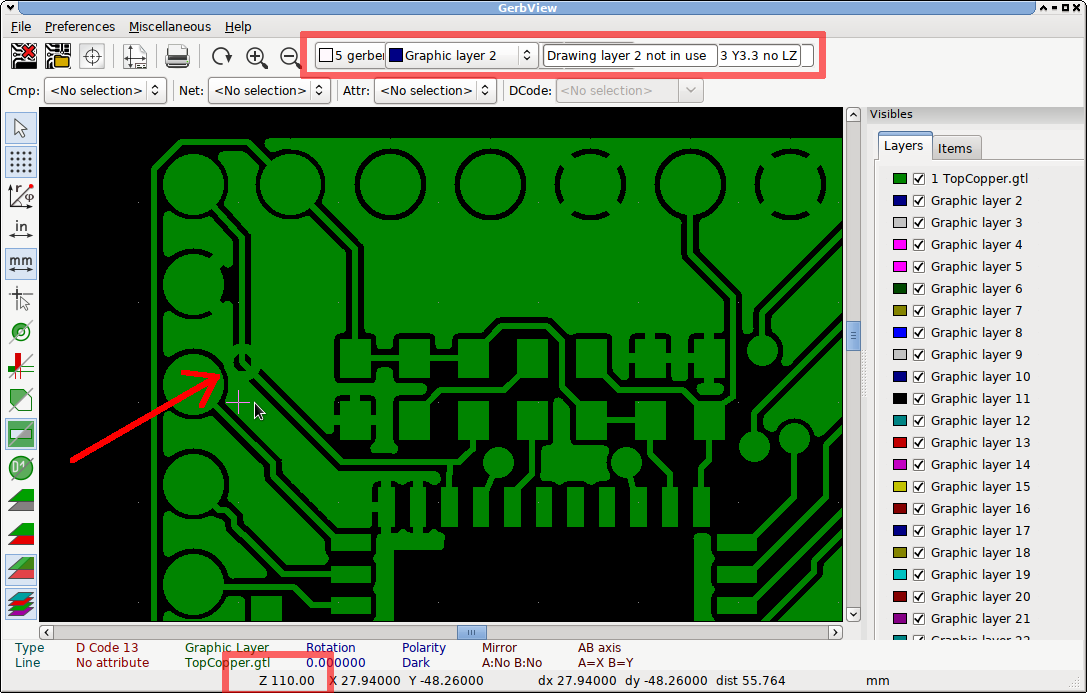Screen dimensions: 1087x693
Task: Switch to the Items tab
Action: click(x=954, y=148)
